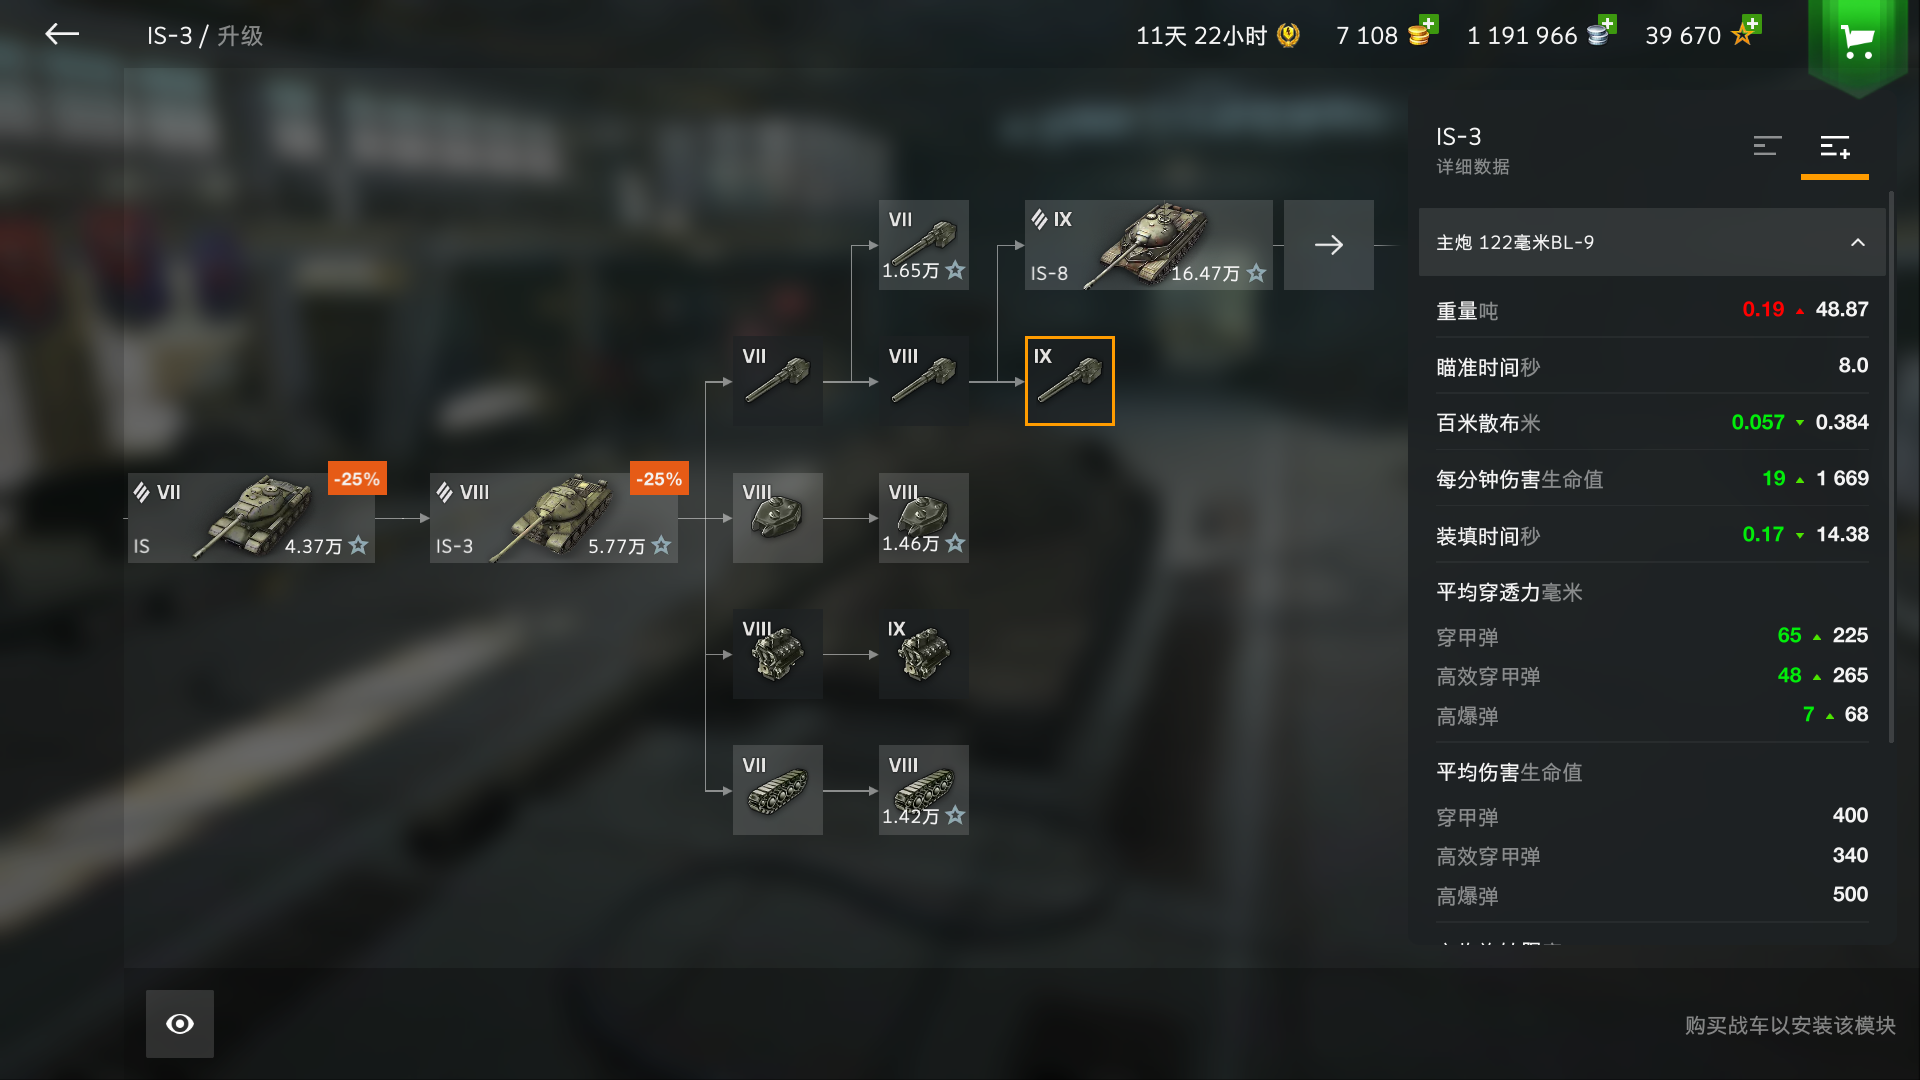Open the IS-8 tank tile
The height and width of the screenshot is (1080, 1920).
[1148, 245]
